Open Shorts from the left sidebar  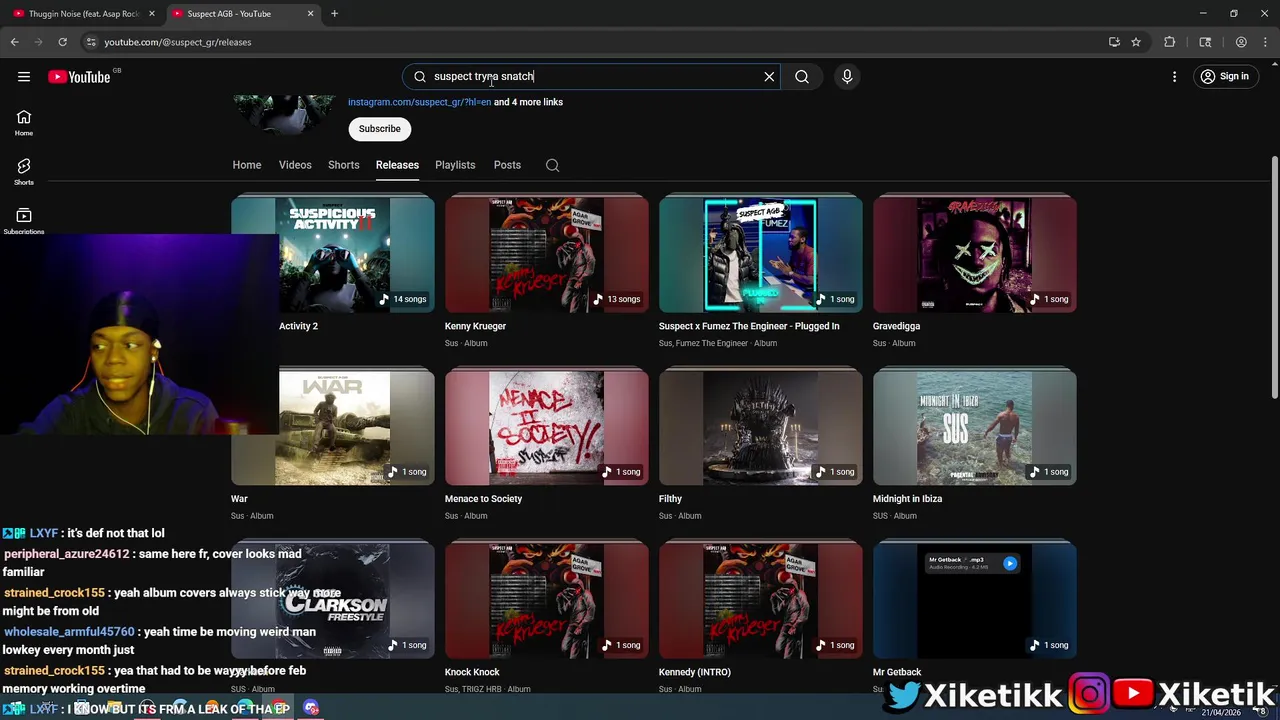coord(24,171)
